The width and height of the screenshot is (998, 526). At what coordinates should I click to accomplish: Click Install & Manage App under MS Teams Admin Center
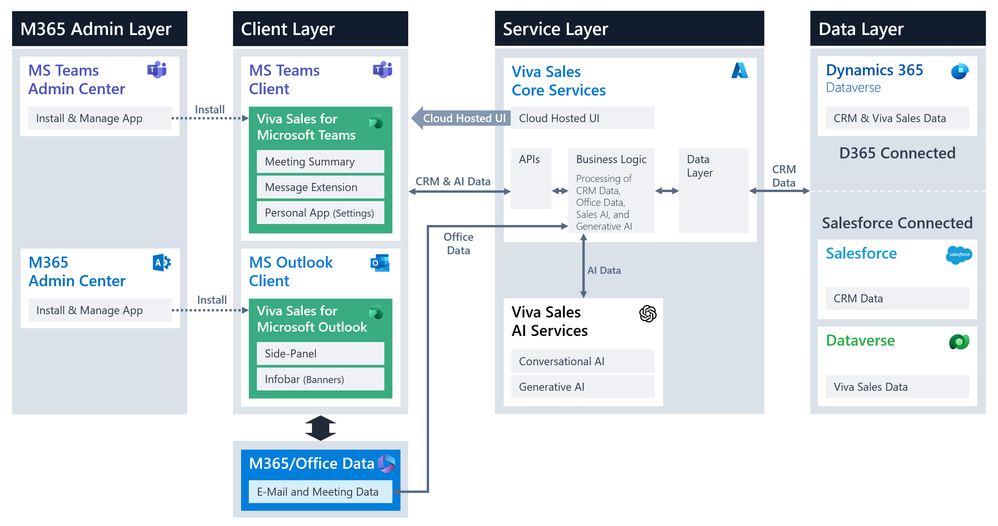99,118
